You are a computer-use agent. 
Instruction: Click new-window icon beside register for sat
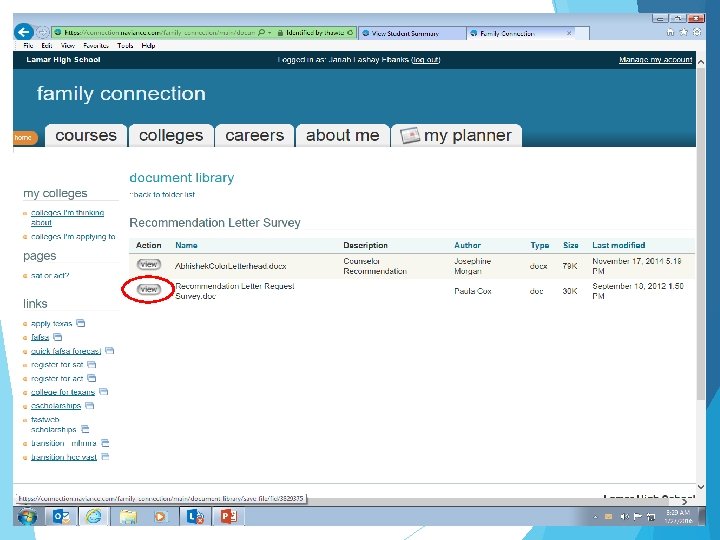coord(92,365)
